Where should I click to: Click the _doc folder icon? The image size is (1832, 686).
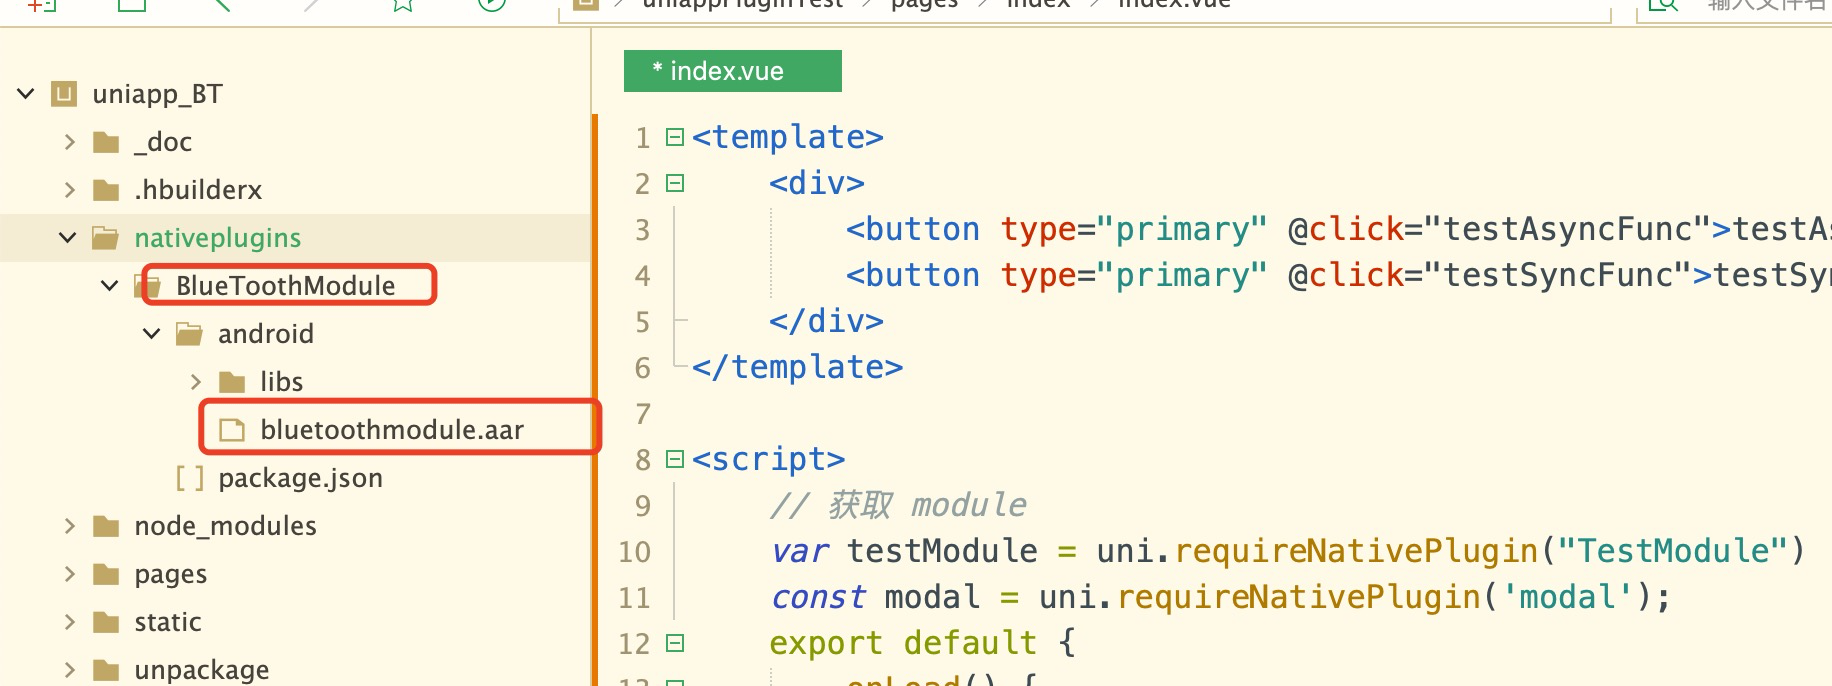(106, 142)
